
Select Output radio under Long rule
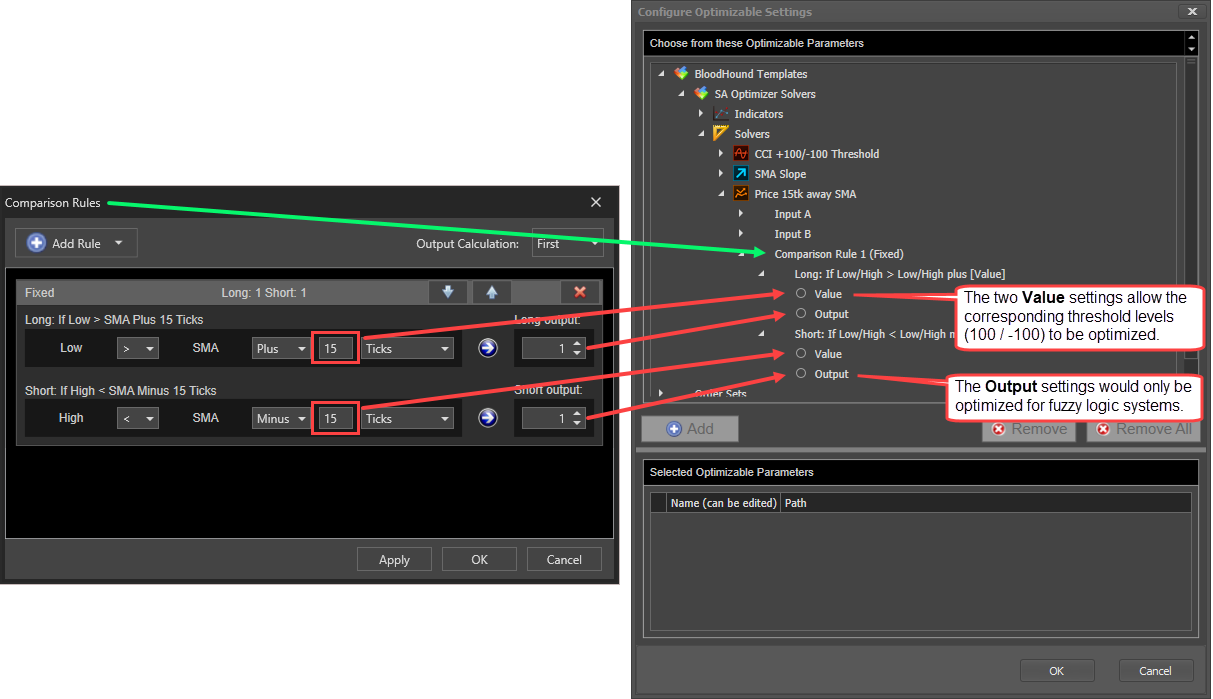click(801, 314)
